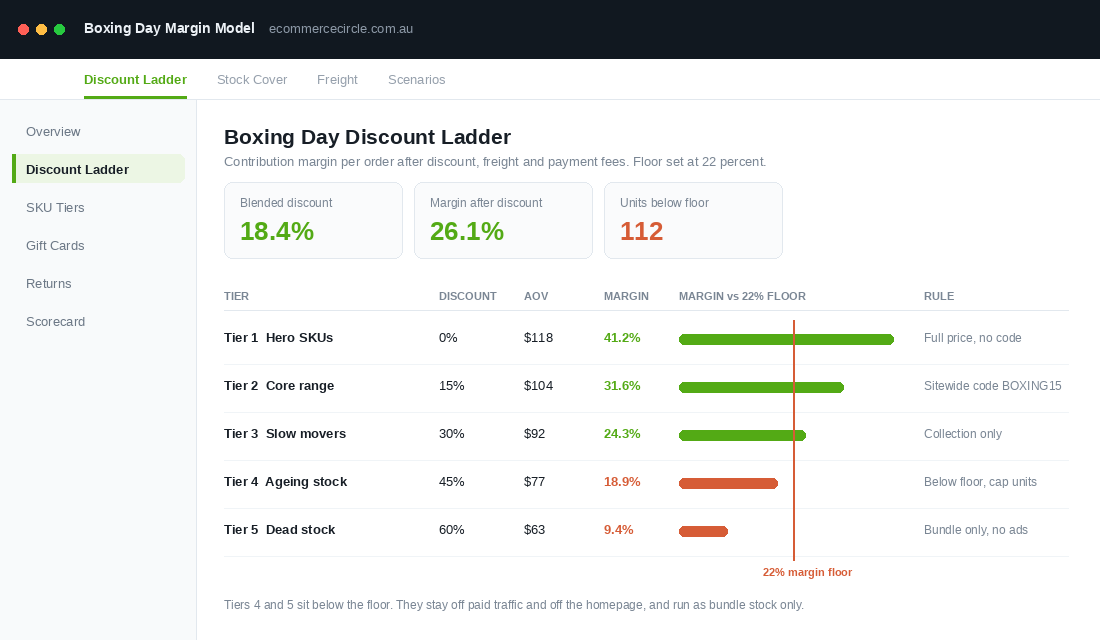Click the Tier 1 Hero SKUs row label

coord(279,338)
